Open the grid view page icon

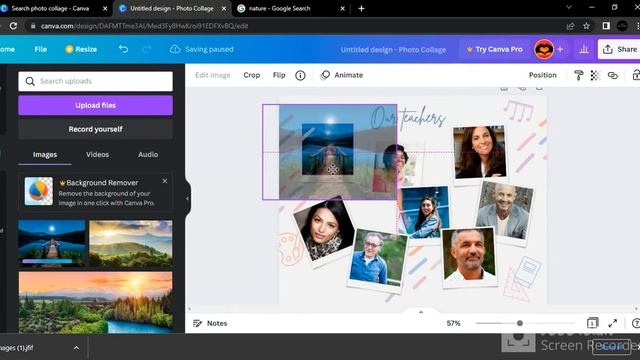click(x=592, y=323)
